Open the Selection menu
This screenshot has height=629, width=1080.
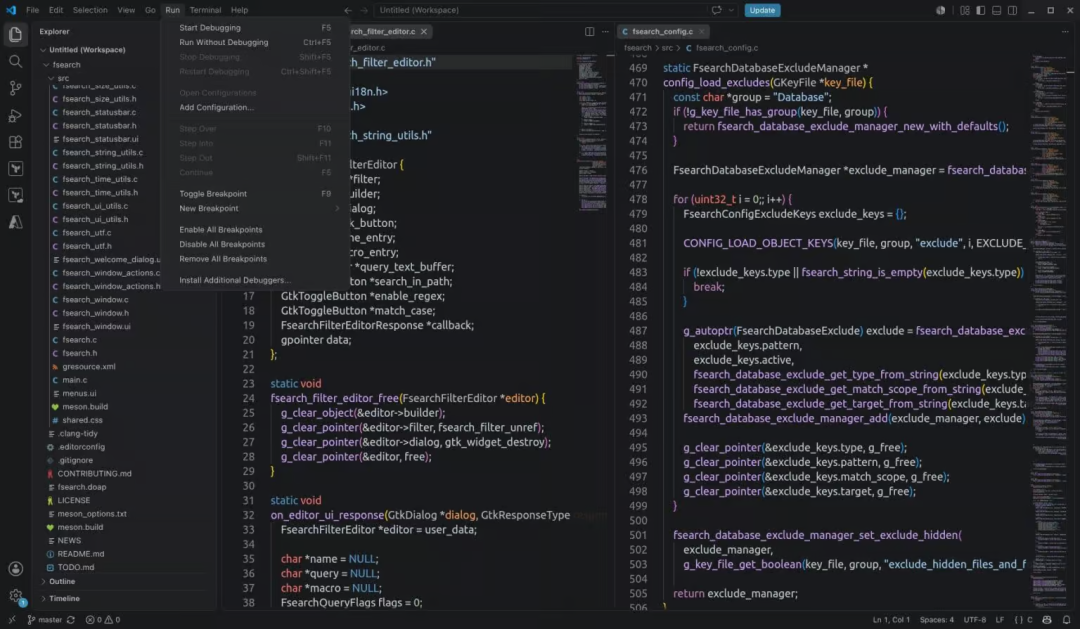click(x=90, y=10)
